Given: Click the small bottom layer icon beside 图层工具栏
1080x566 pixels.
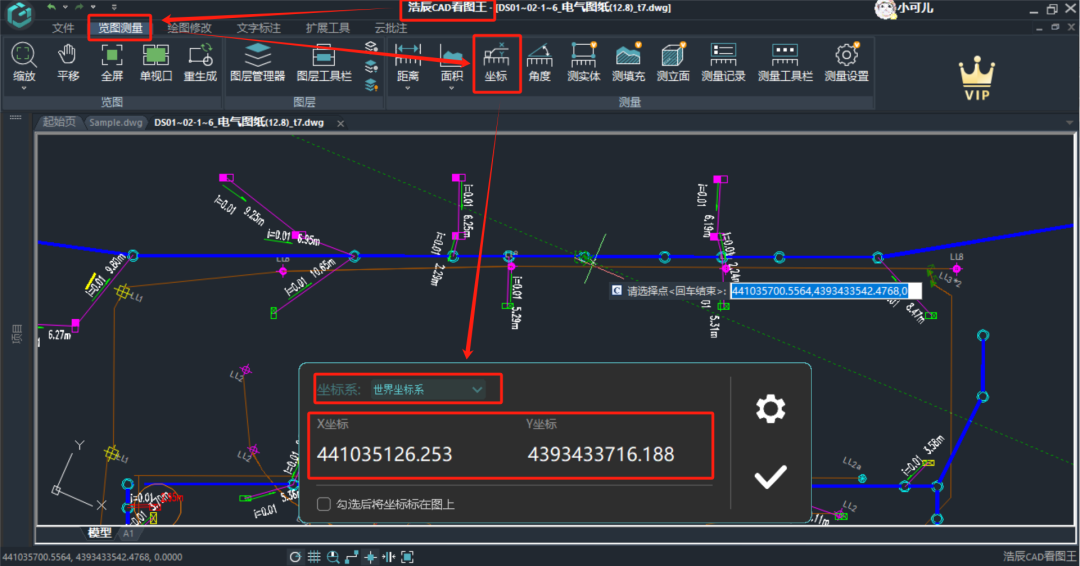Looking at the screenshot, I should click(371, 85).
